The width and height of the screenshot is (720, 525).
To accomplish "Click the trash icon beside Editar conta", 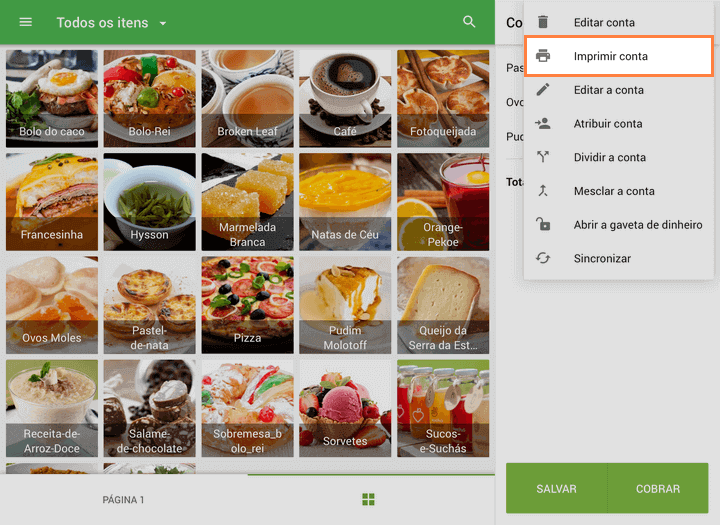I will (x=543, y=22).
